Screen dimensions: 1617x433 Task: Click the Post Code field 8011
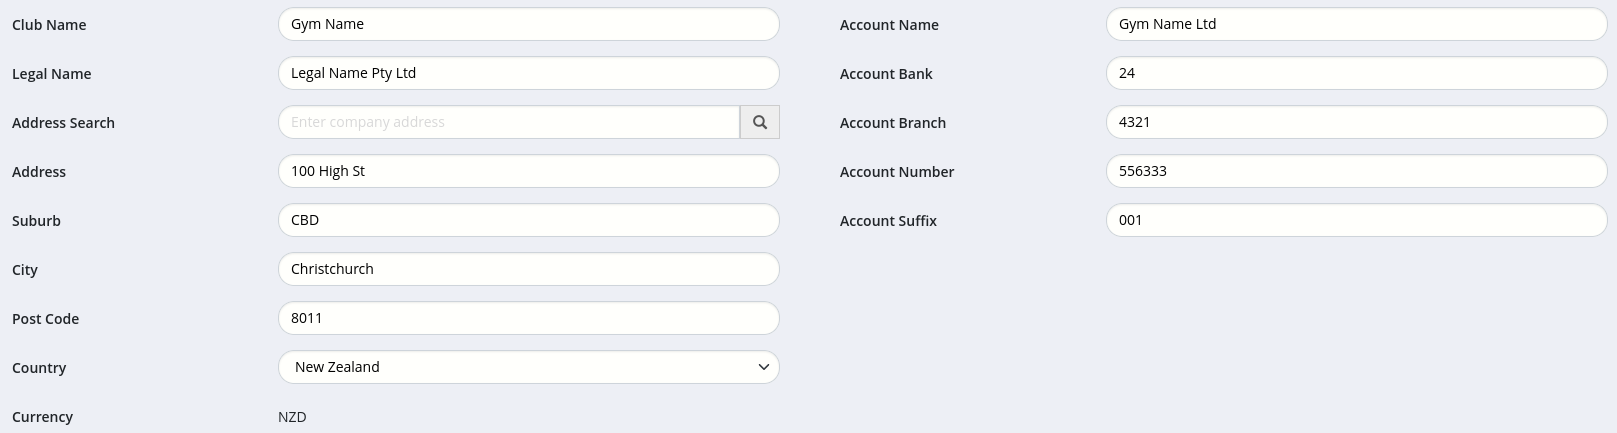click(528, 318)
